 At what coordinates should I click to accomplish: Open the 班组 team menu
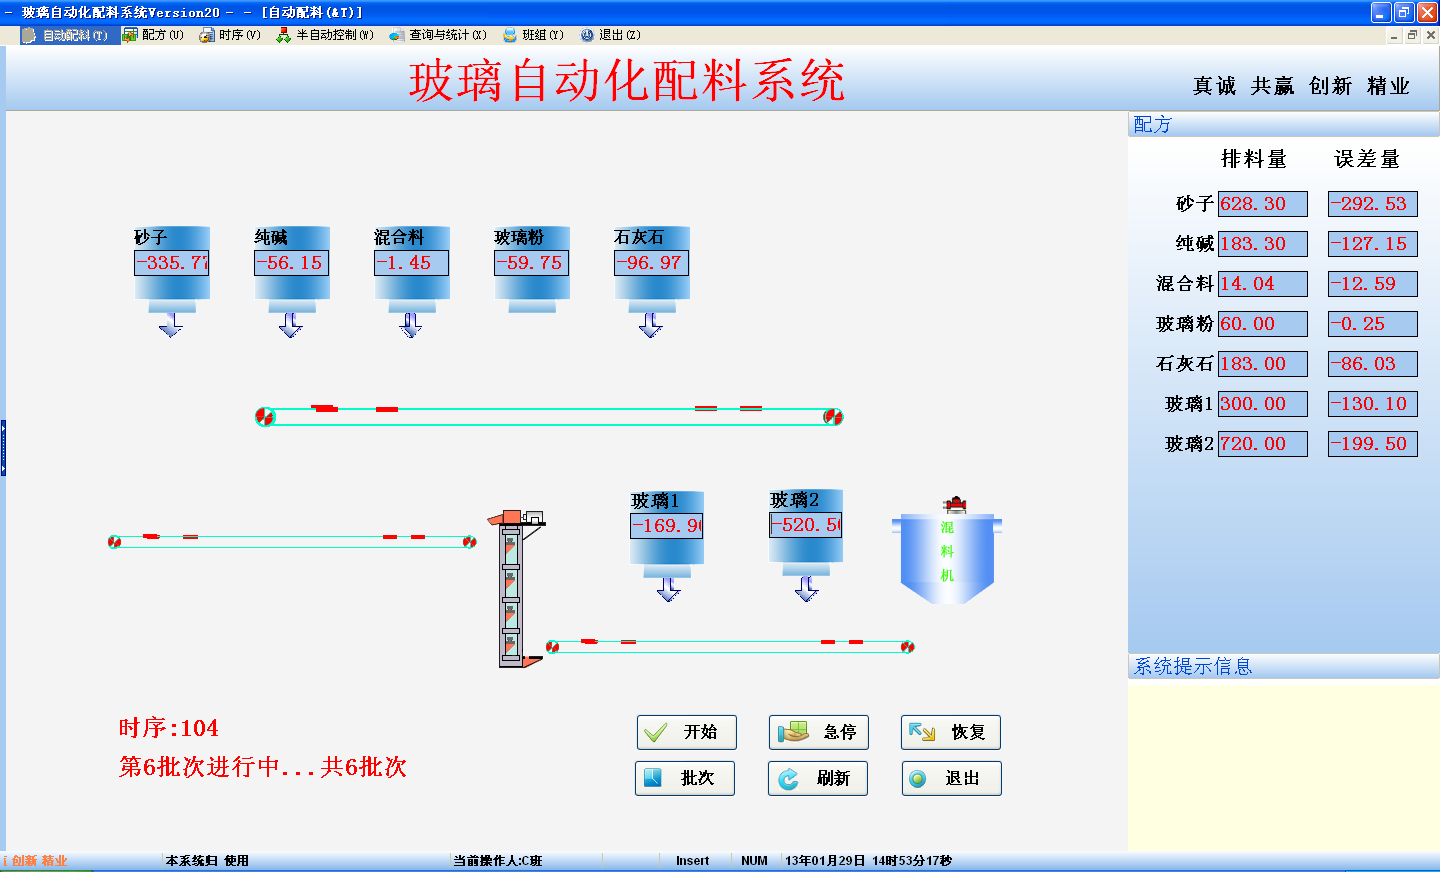[534, 35]
